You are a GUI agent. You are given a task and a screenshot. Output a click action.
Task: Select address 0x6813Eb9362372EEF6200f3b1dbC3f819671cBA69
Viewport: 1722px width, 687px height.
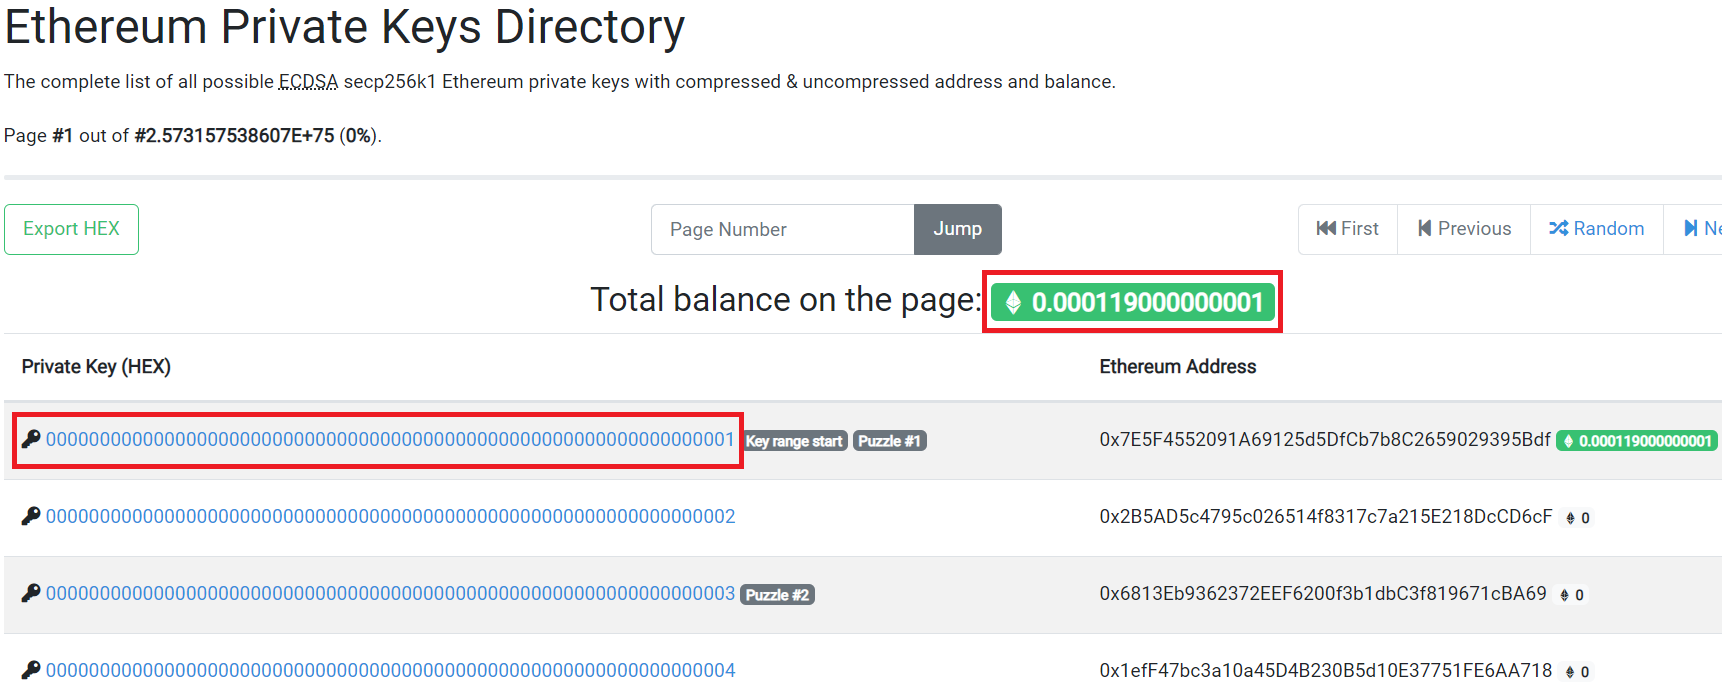point(1323,593)
